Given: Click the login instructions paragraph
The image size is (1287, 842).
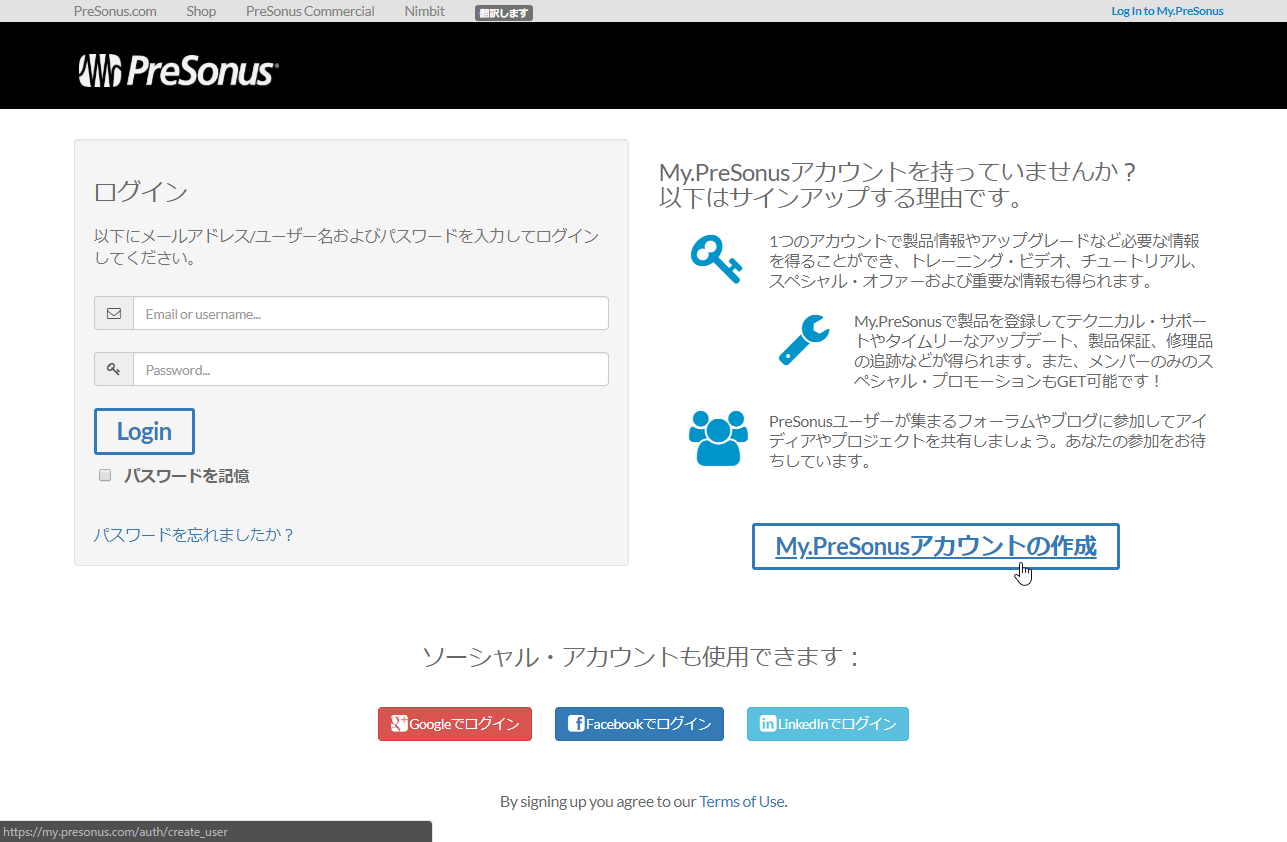Looking at the screenshot, I should point(346,246).
